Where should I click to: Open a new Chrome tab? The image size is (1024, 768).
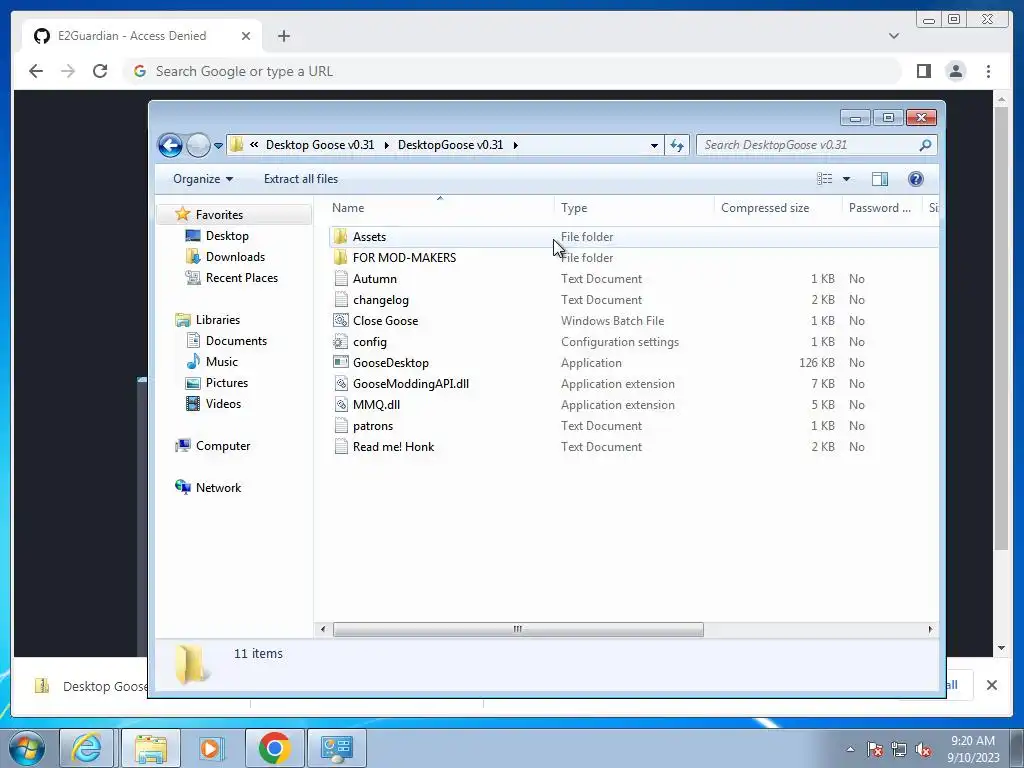tap(283, 36)
